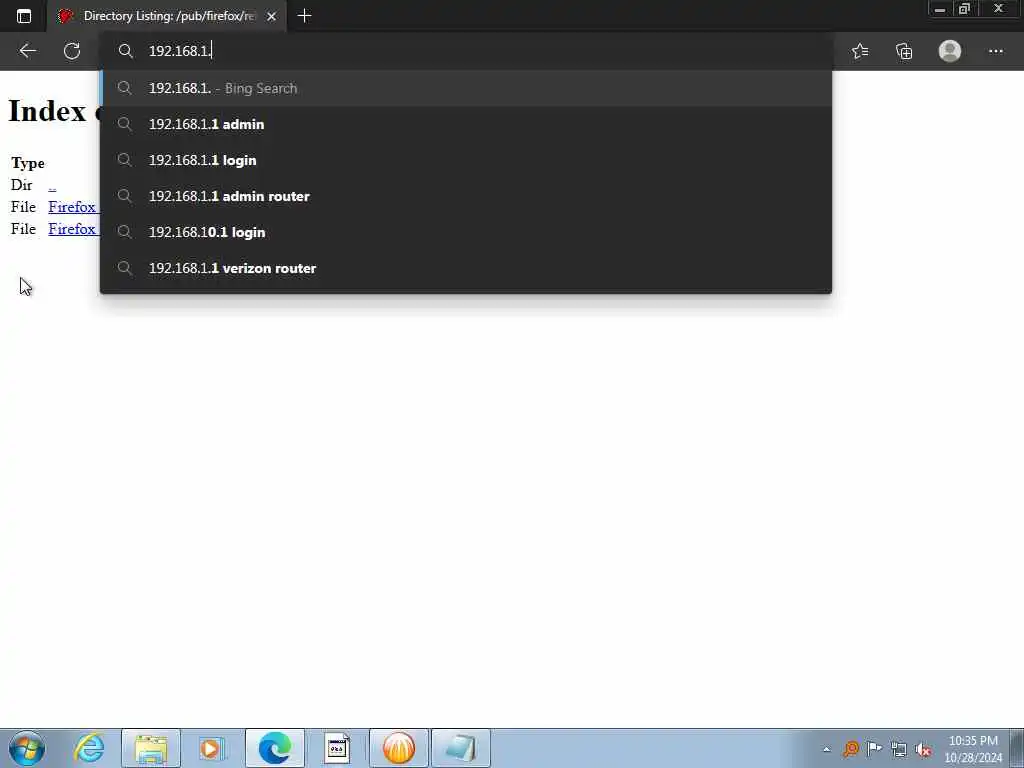Open the Favorites star icon
This screenshot has width=1024, height=768.
[860, 51]
